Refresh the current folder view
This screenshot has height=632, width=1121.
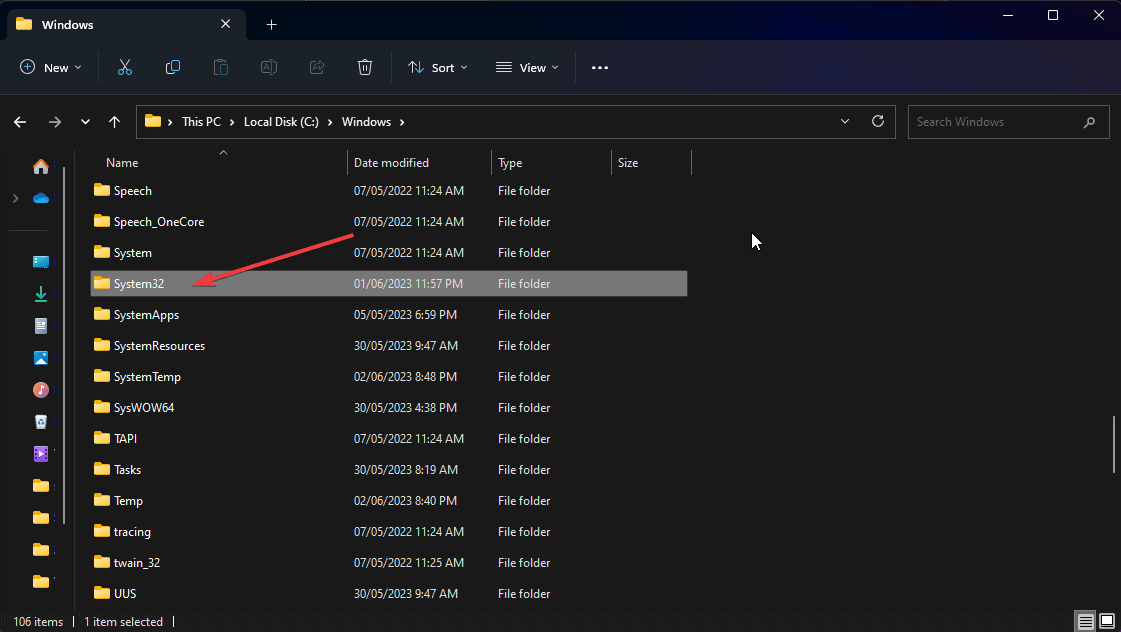[877, 121]
